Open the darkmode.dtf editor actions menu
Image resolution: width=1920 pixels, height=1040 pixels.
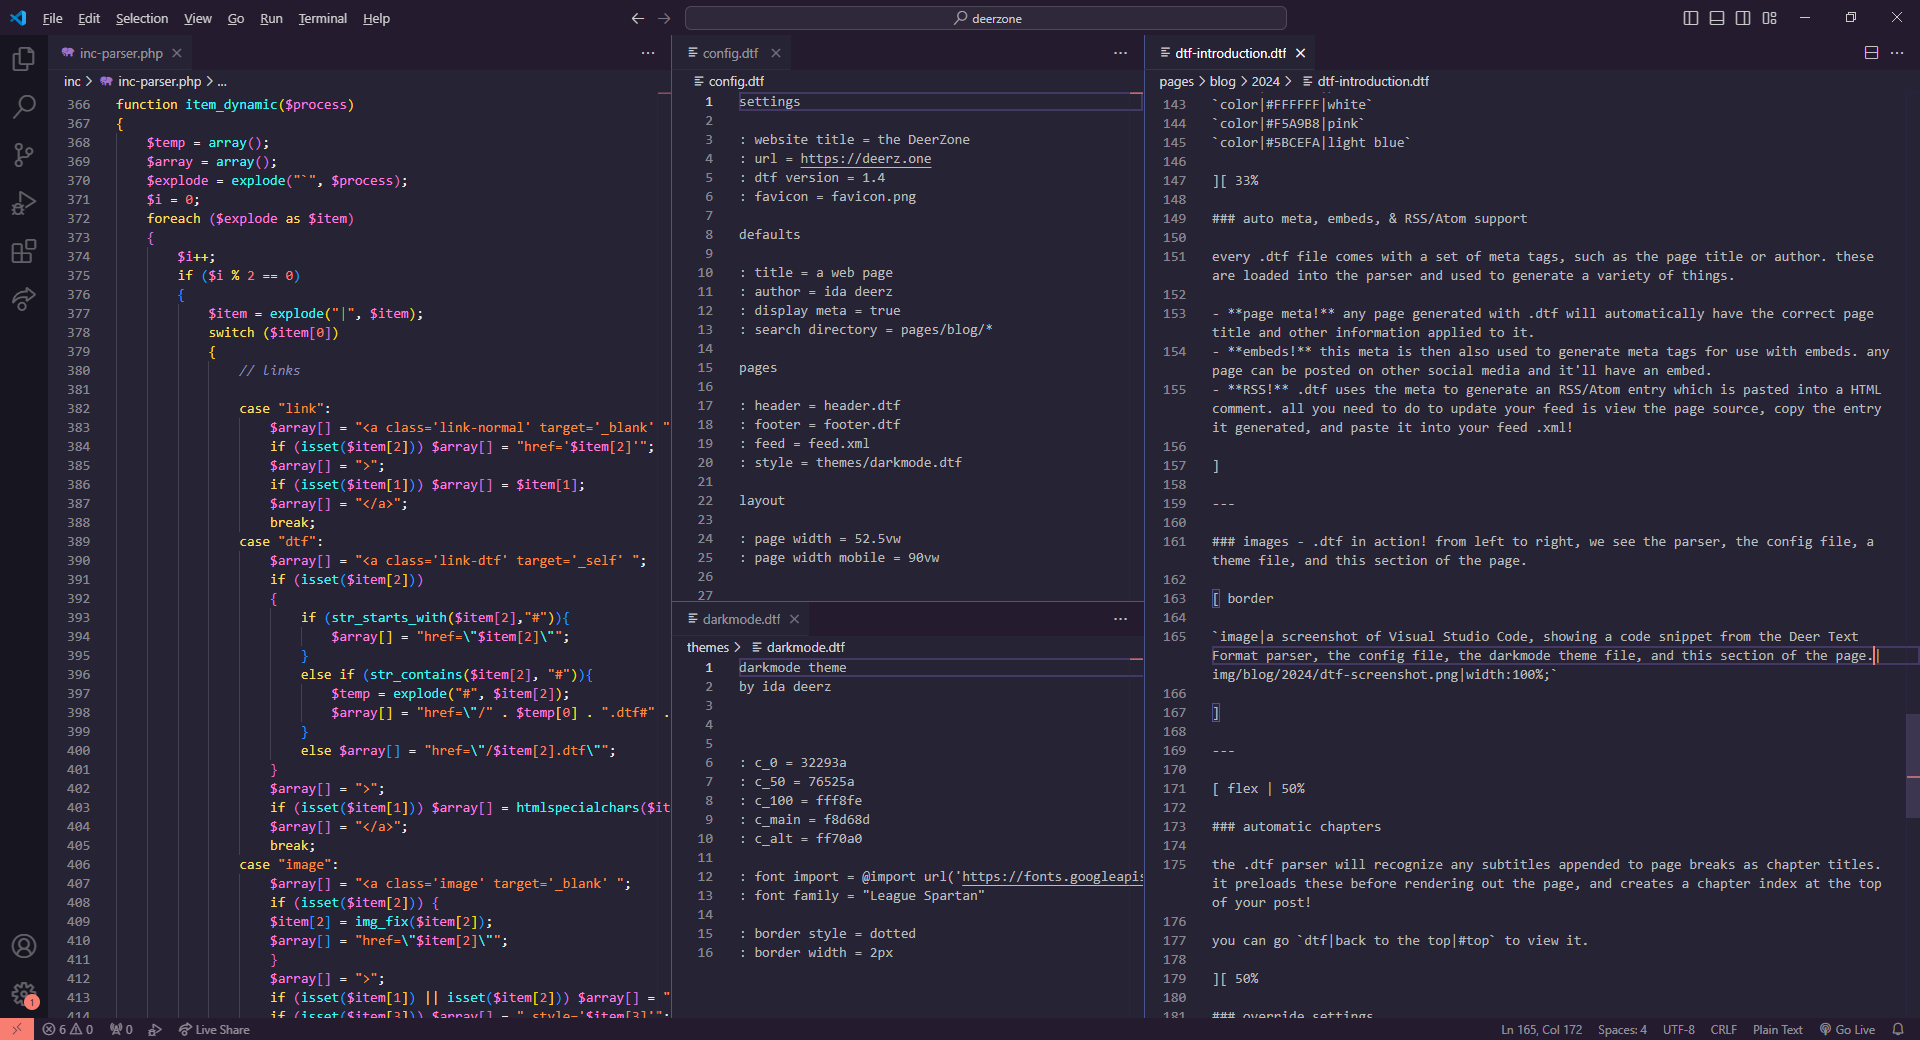pos(1121,618)
